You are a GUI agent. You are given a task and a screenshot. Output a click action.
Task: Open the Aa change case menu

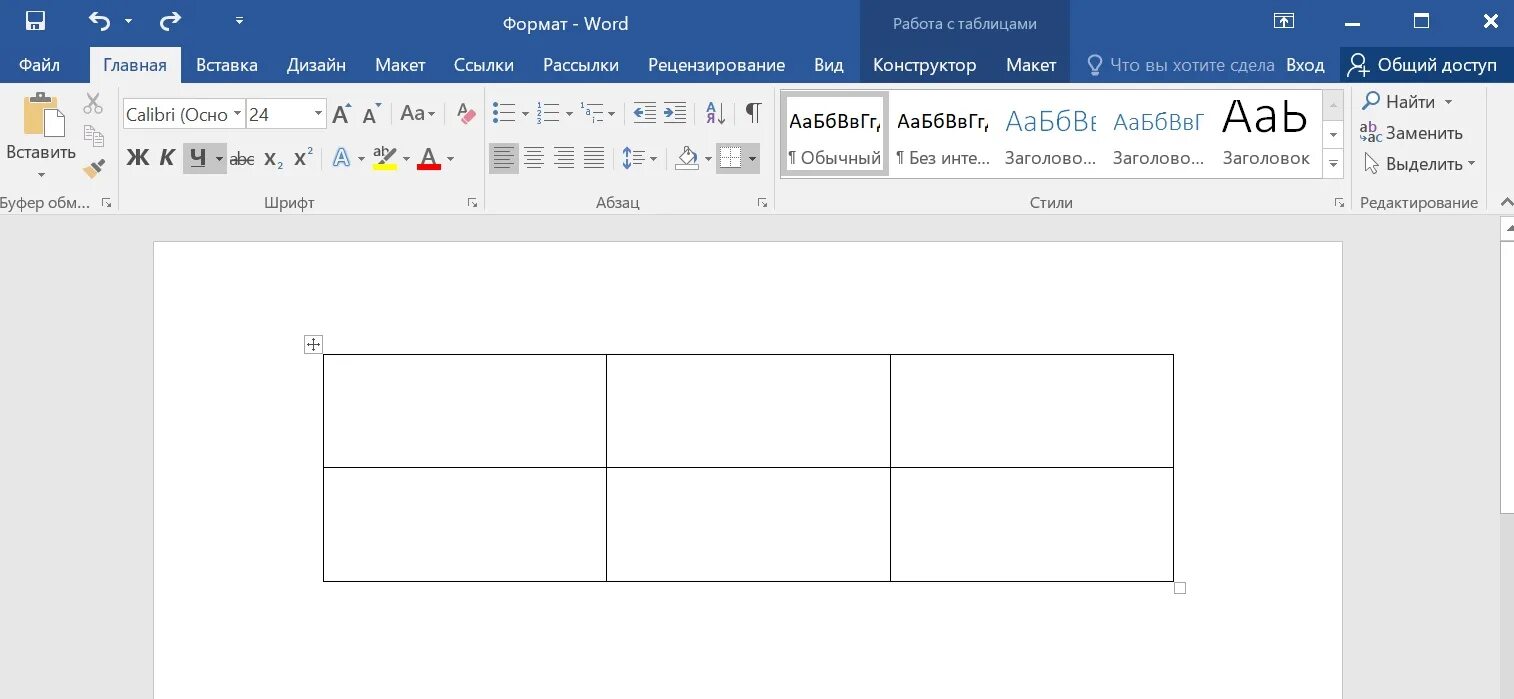(x=418, y=114)
